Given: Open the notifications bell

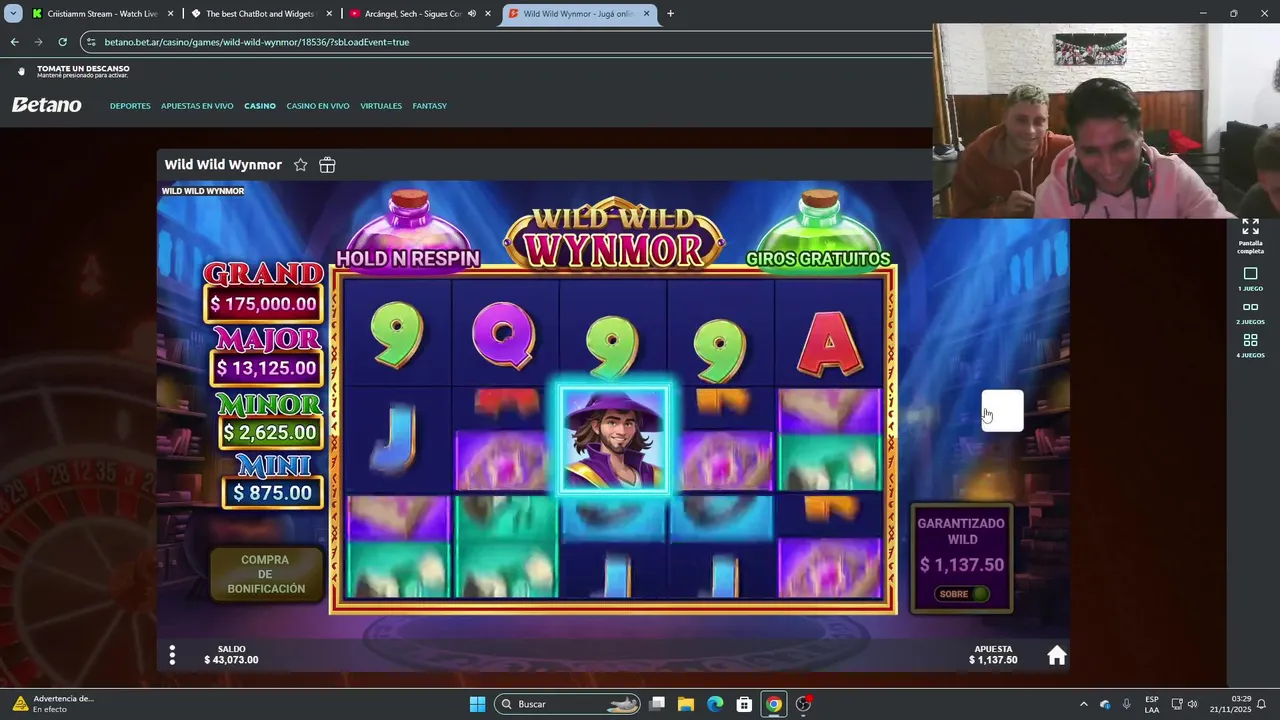Looking at the screenshot, I should tap(1262, 704).
